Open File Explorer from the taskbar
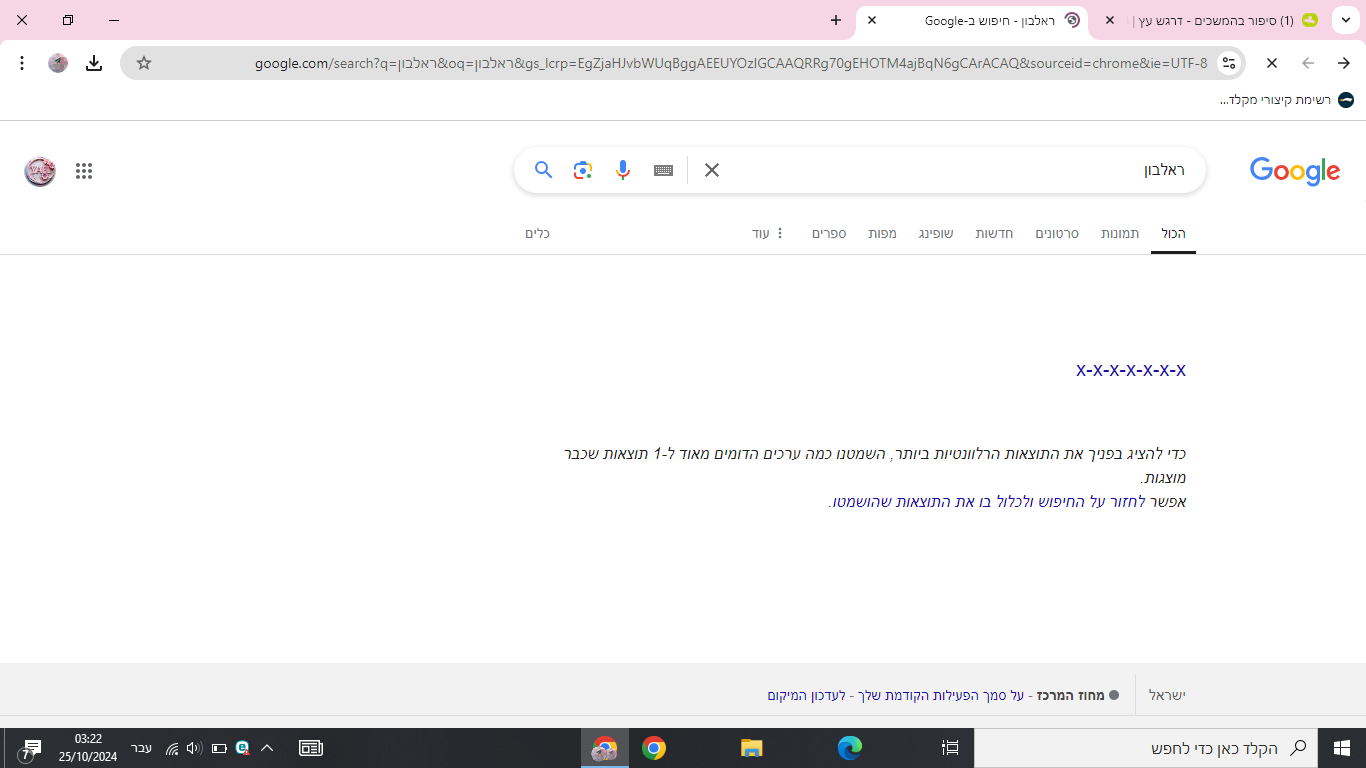 pyautogui.click(x=753, y=747)
